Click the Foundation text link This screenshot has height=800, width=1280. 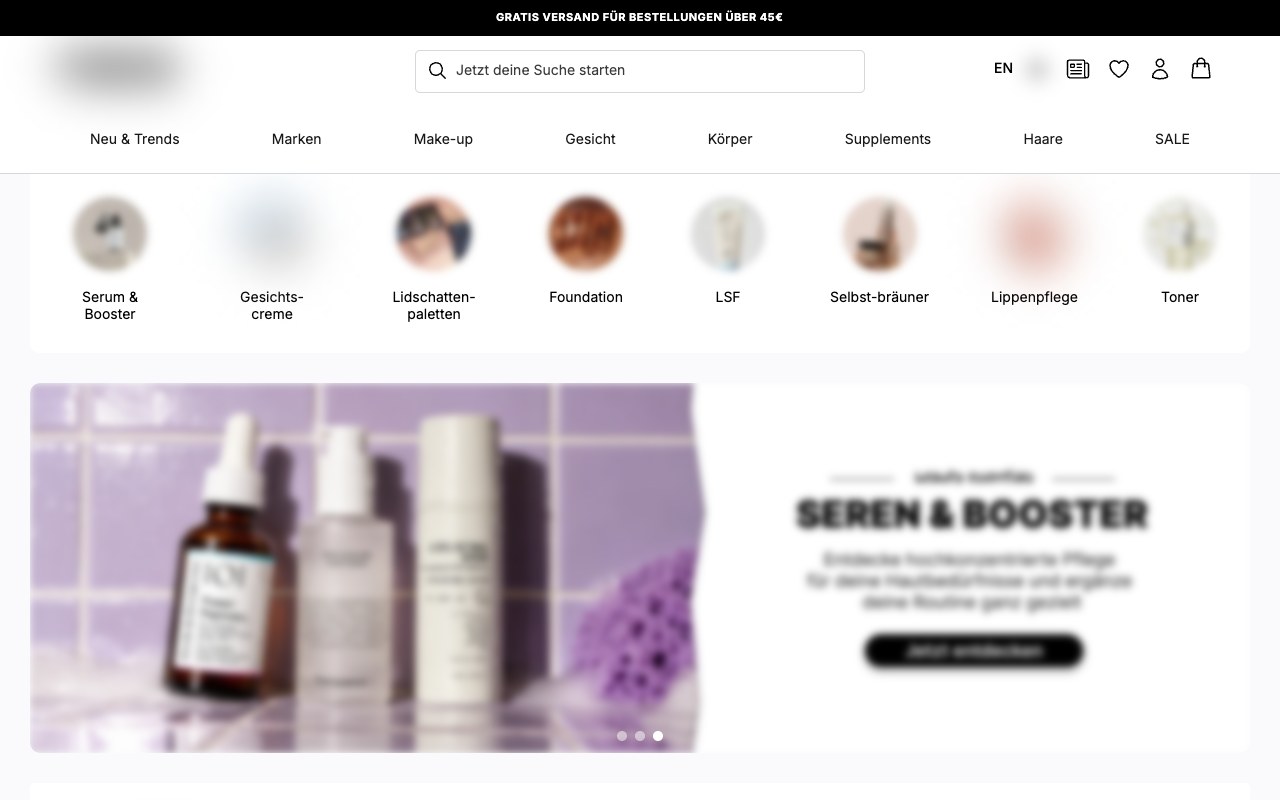[x=586, y=297]
